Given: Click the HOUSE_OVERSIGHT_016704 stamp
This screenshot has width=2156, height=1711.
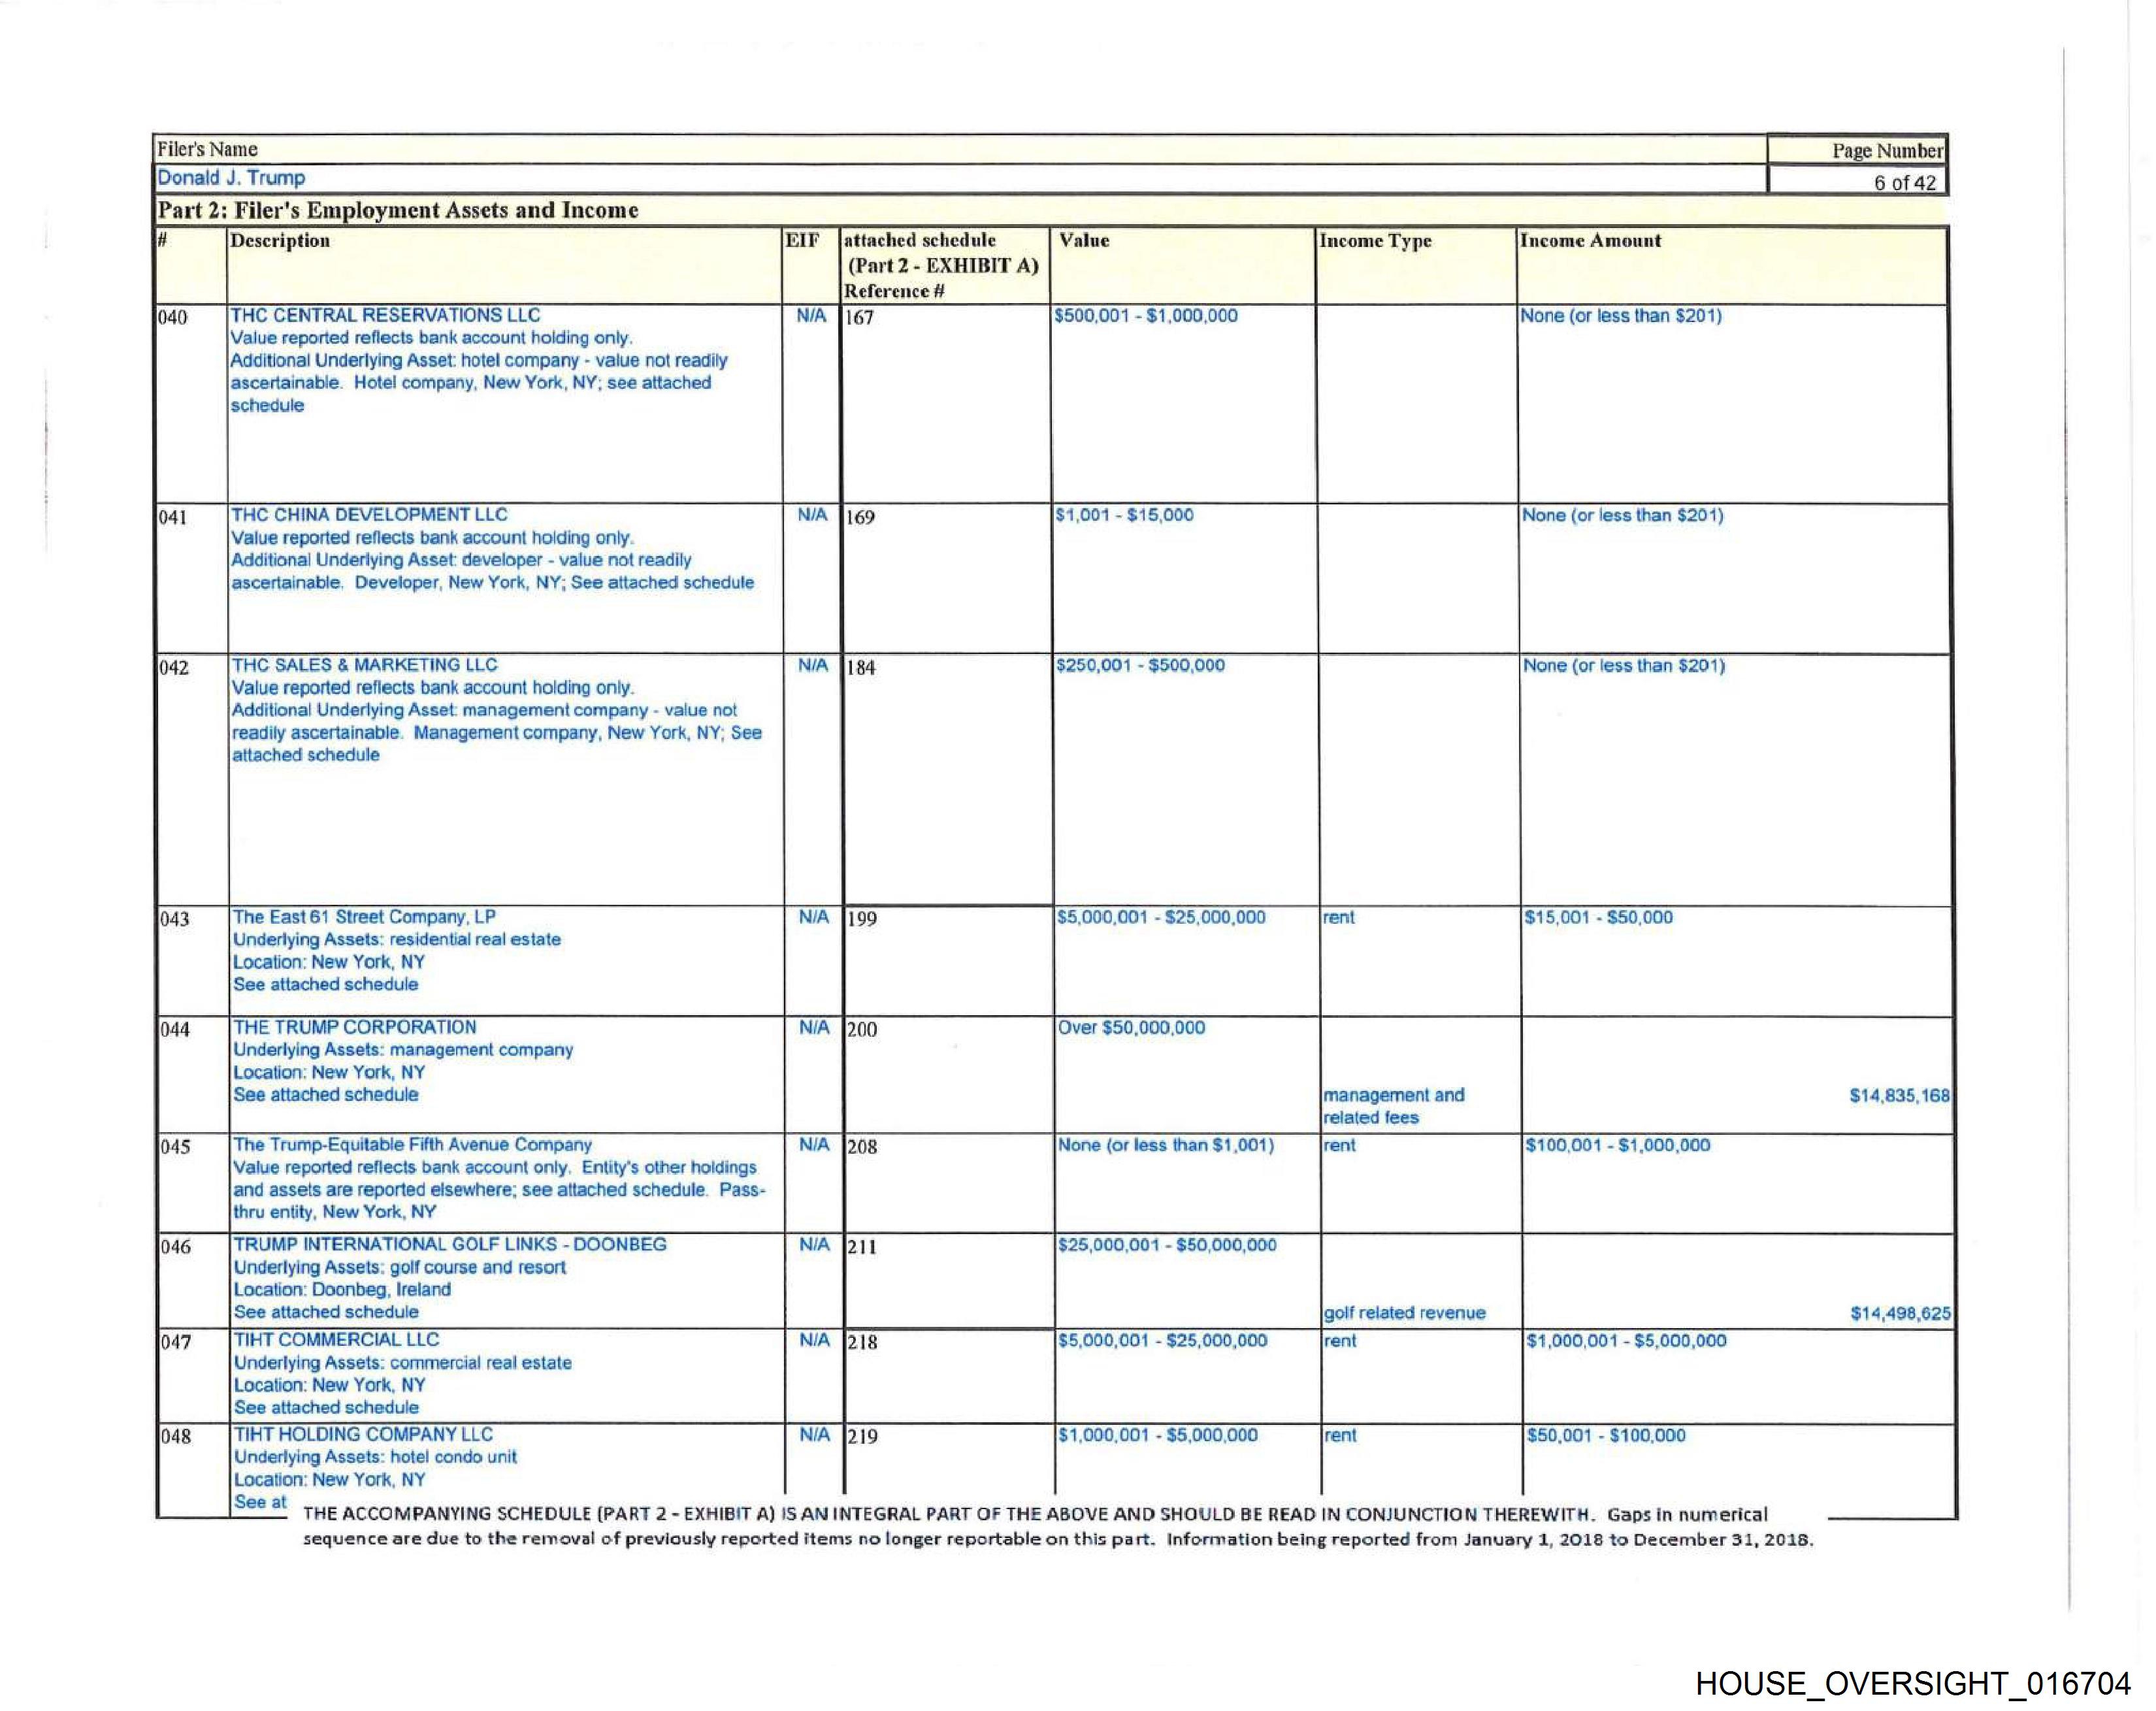Looking at the screenshot, I should coord(1913,1683).
